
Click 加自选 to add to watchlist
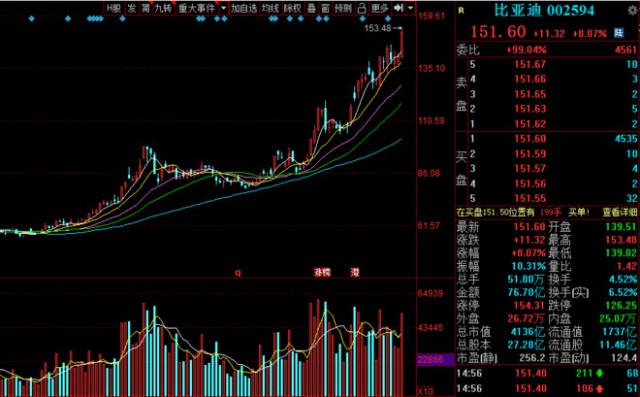point(244,8)
